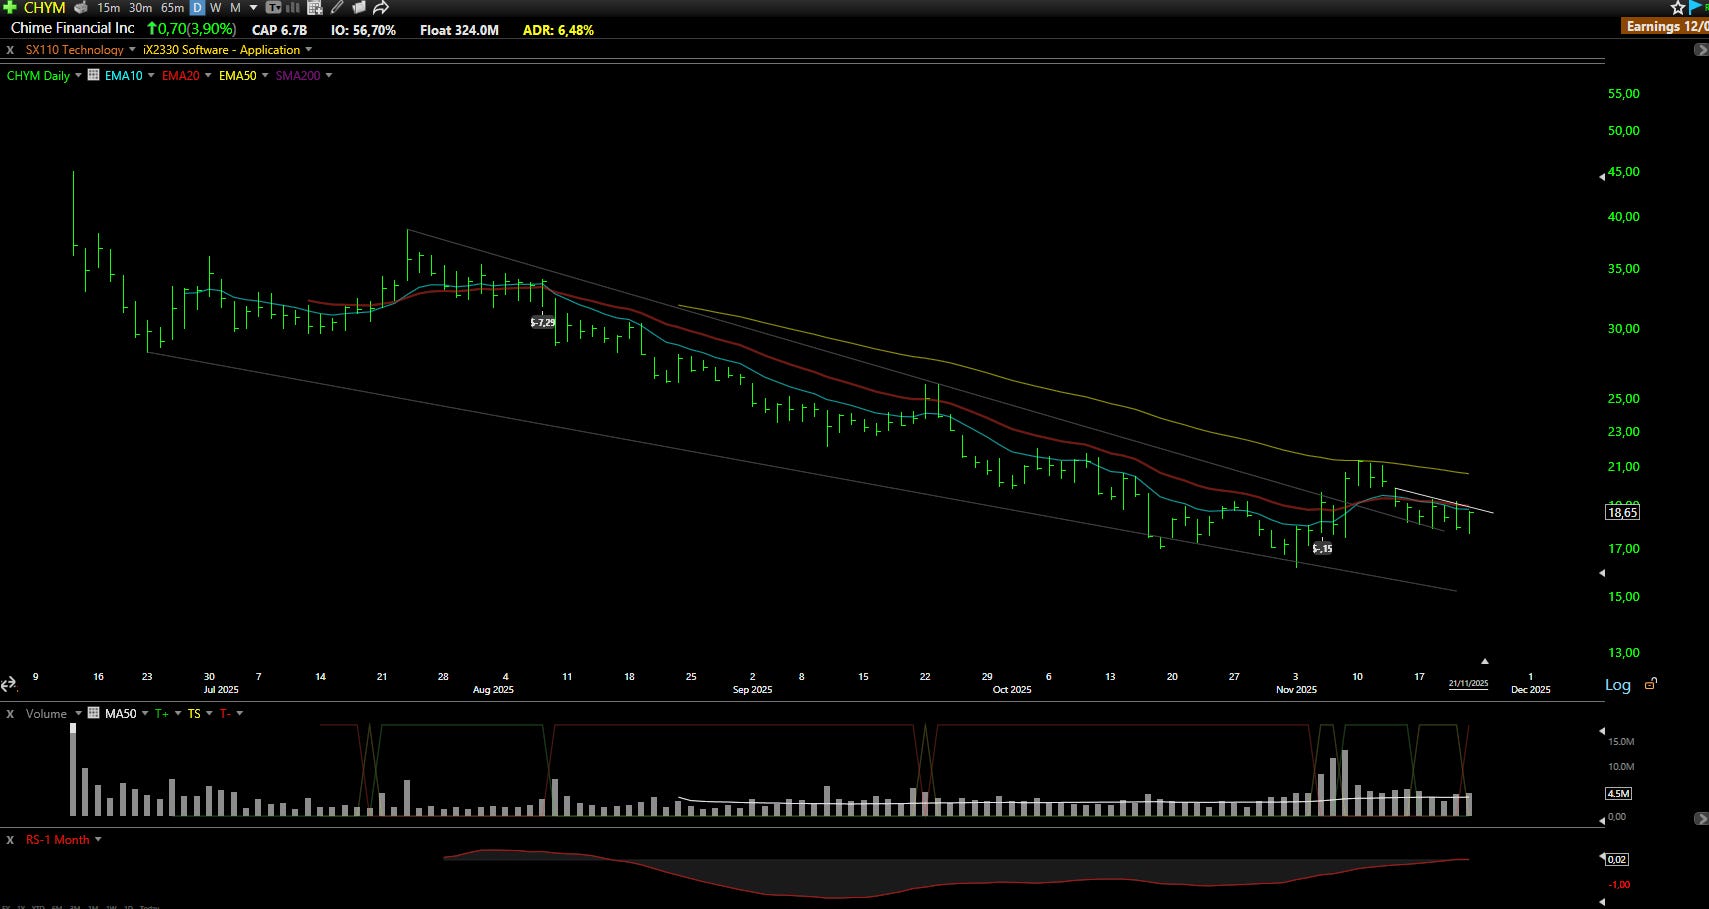This screenshot has height=909, width=1709.
Task: Click the pan arrows icon at chart bottom-left
Action: pyautogui.click(x=9, y=684)
